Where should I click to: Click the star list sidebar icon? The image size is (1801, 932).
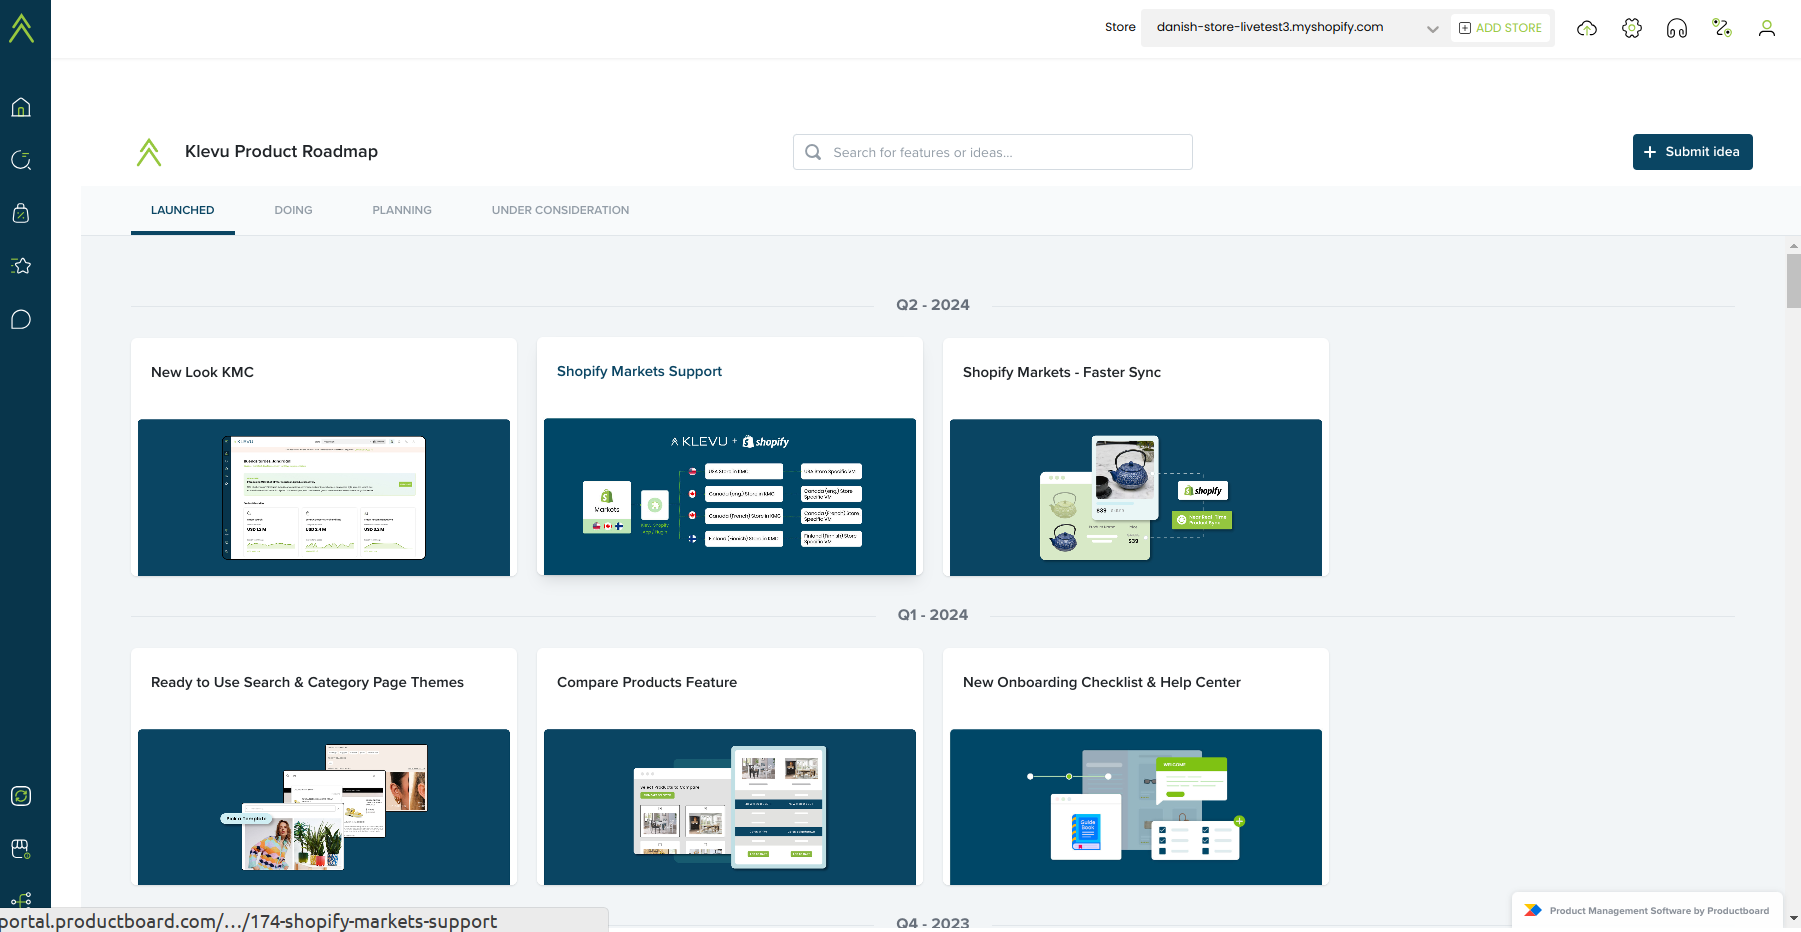pyautogui.click(x=21, y=266)
